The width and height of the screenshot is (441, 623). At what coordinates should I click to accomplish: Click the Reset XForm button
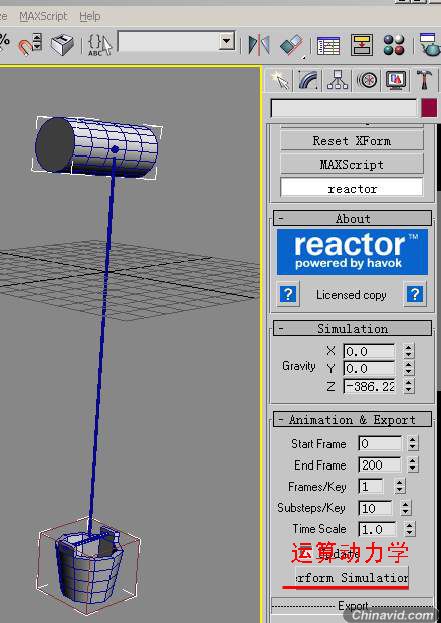(352, 141)
